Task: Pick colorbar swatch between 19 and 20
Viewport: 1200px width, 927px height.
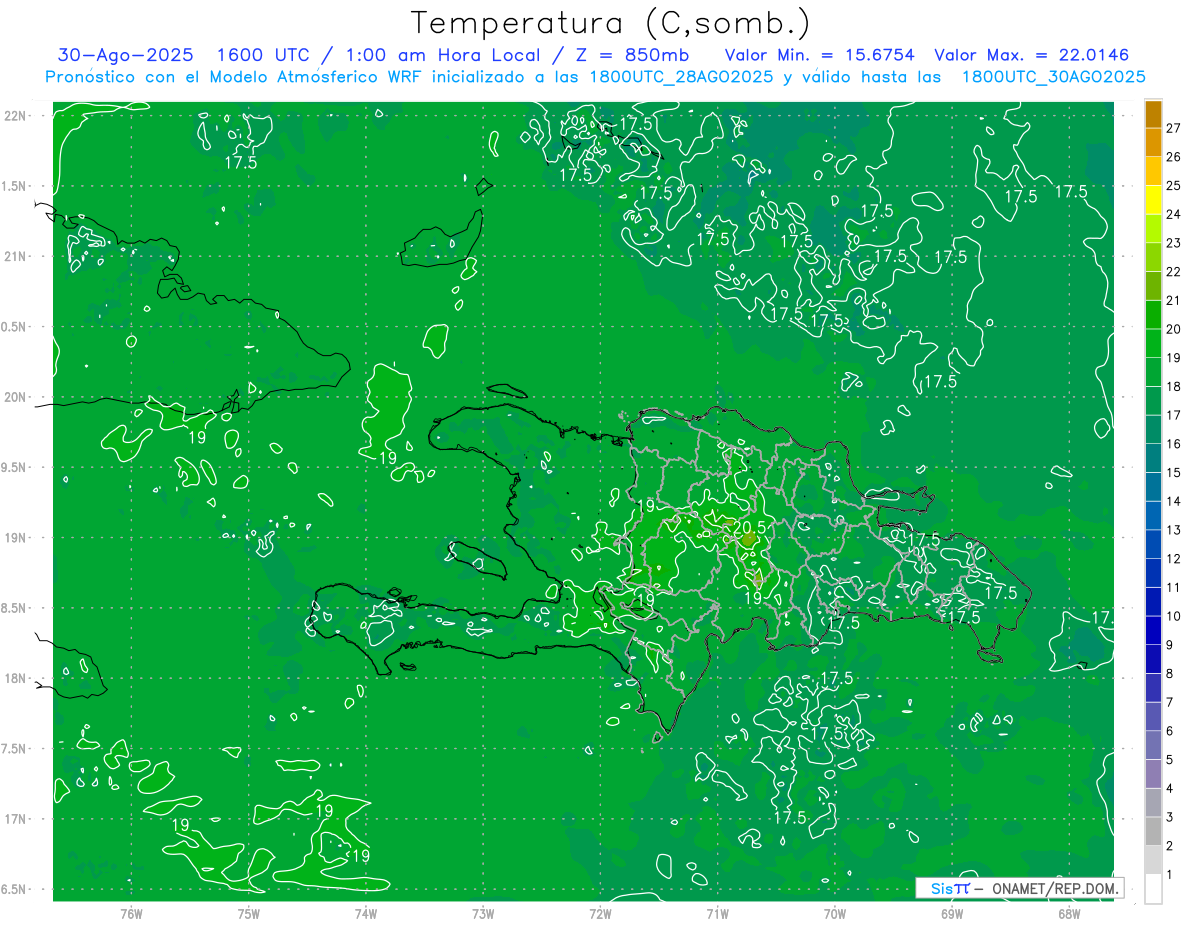Action: click(1153, 343)
